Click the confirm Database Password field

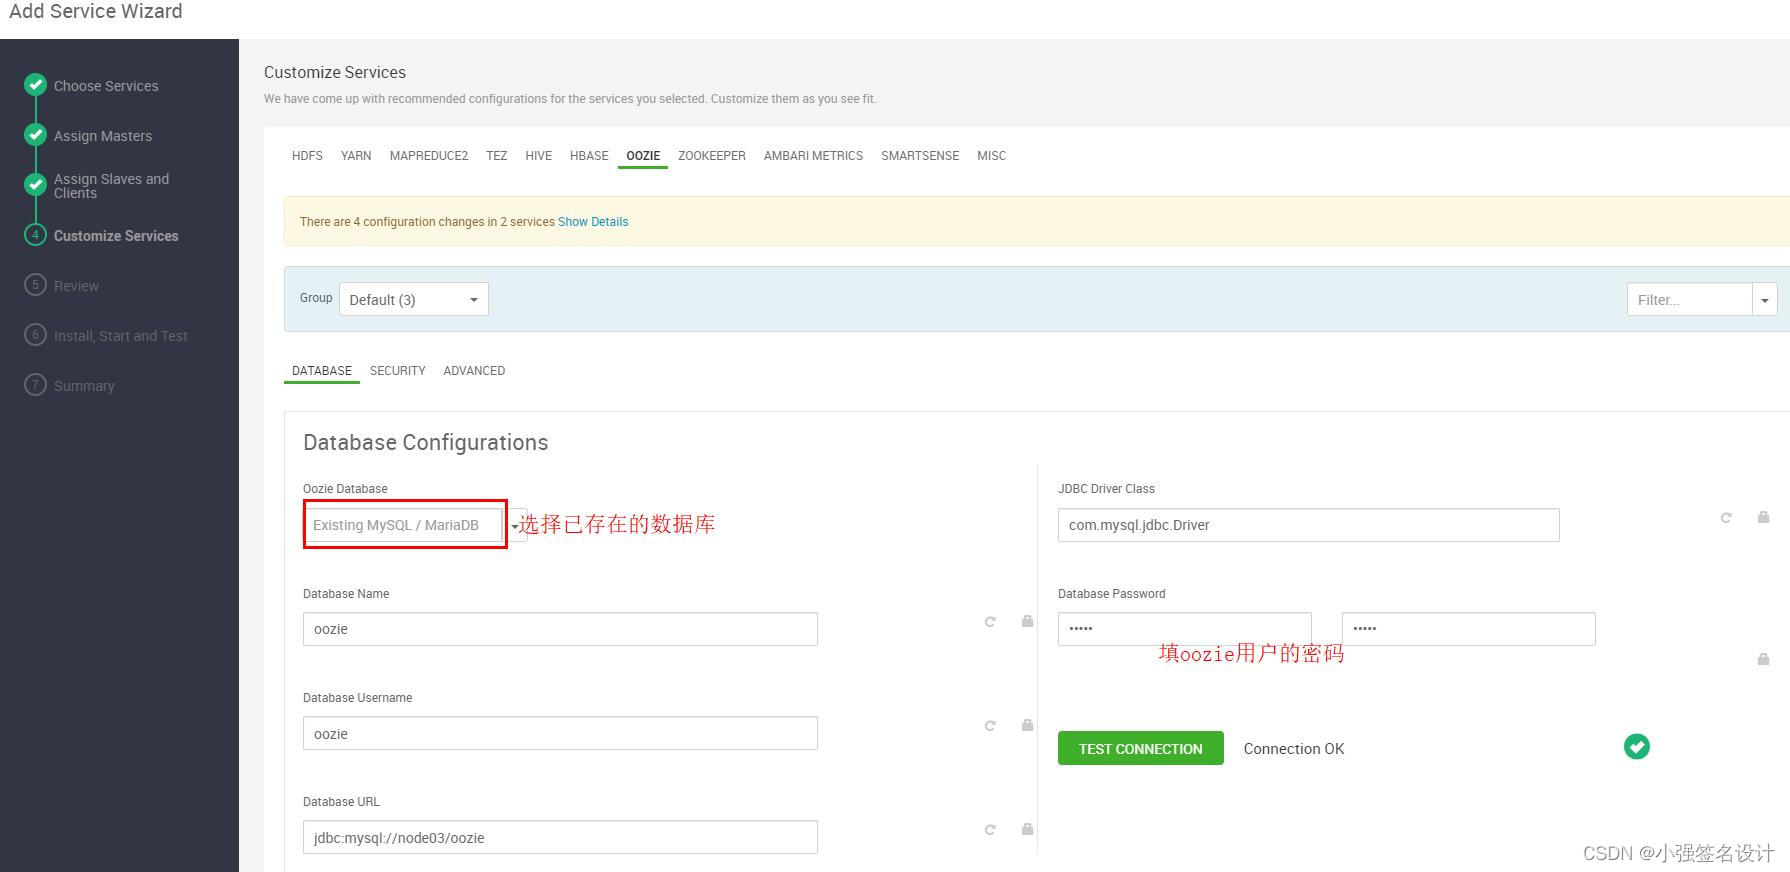pyautogui.click(x=1469, y=629)
